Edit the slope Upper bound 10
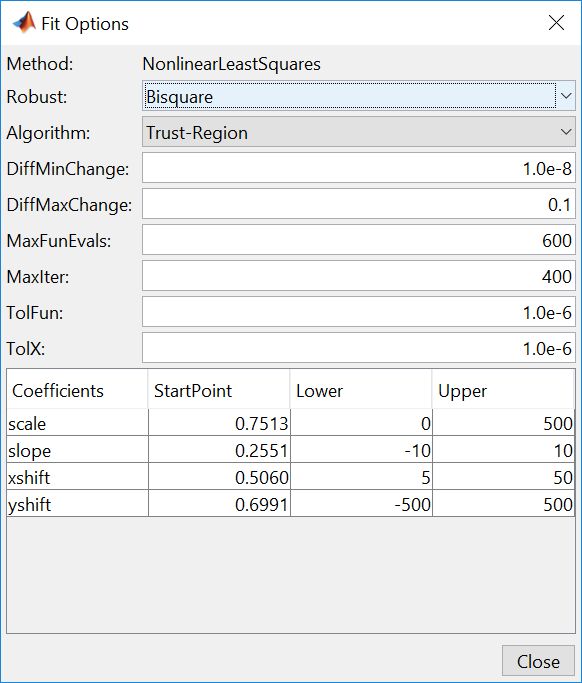 point(504,450)
